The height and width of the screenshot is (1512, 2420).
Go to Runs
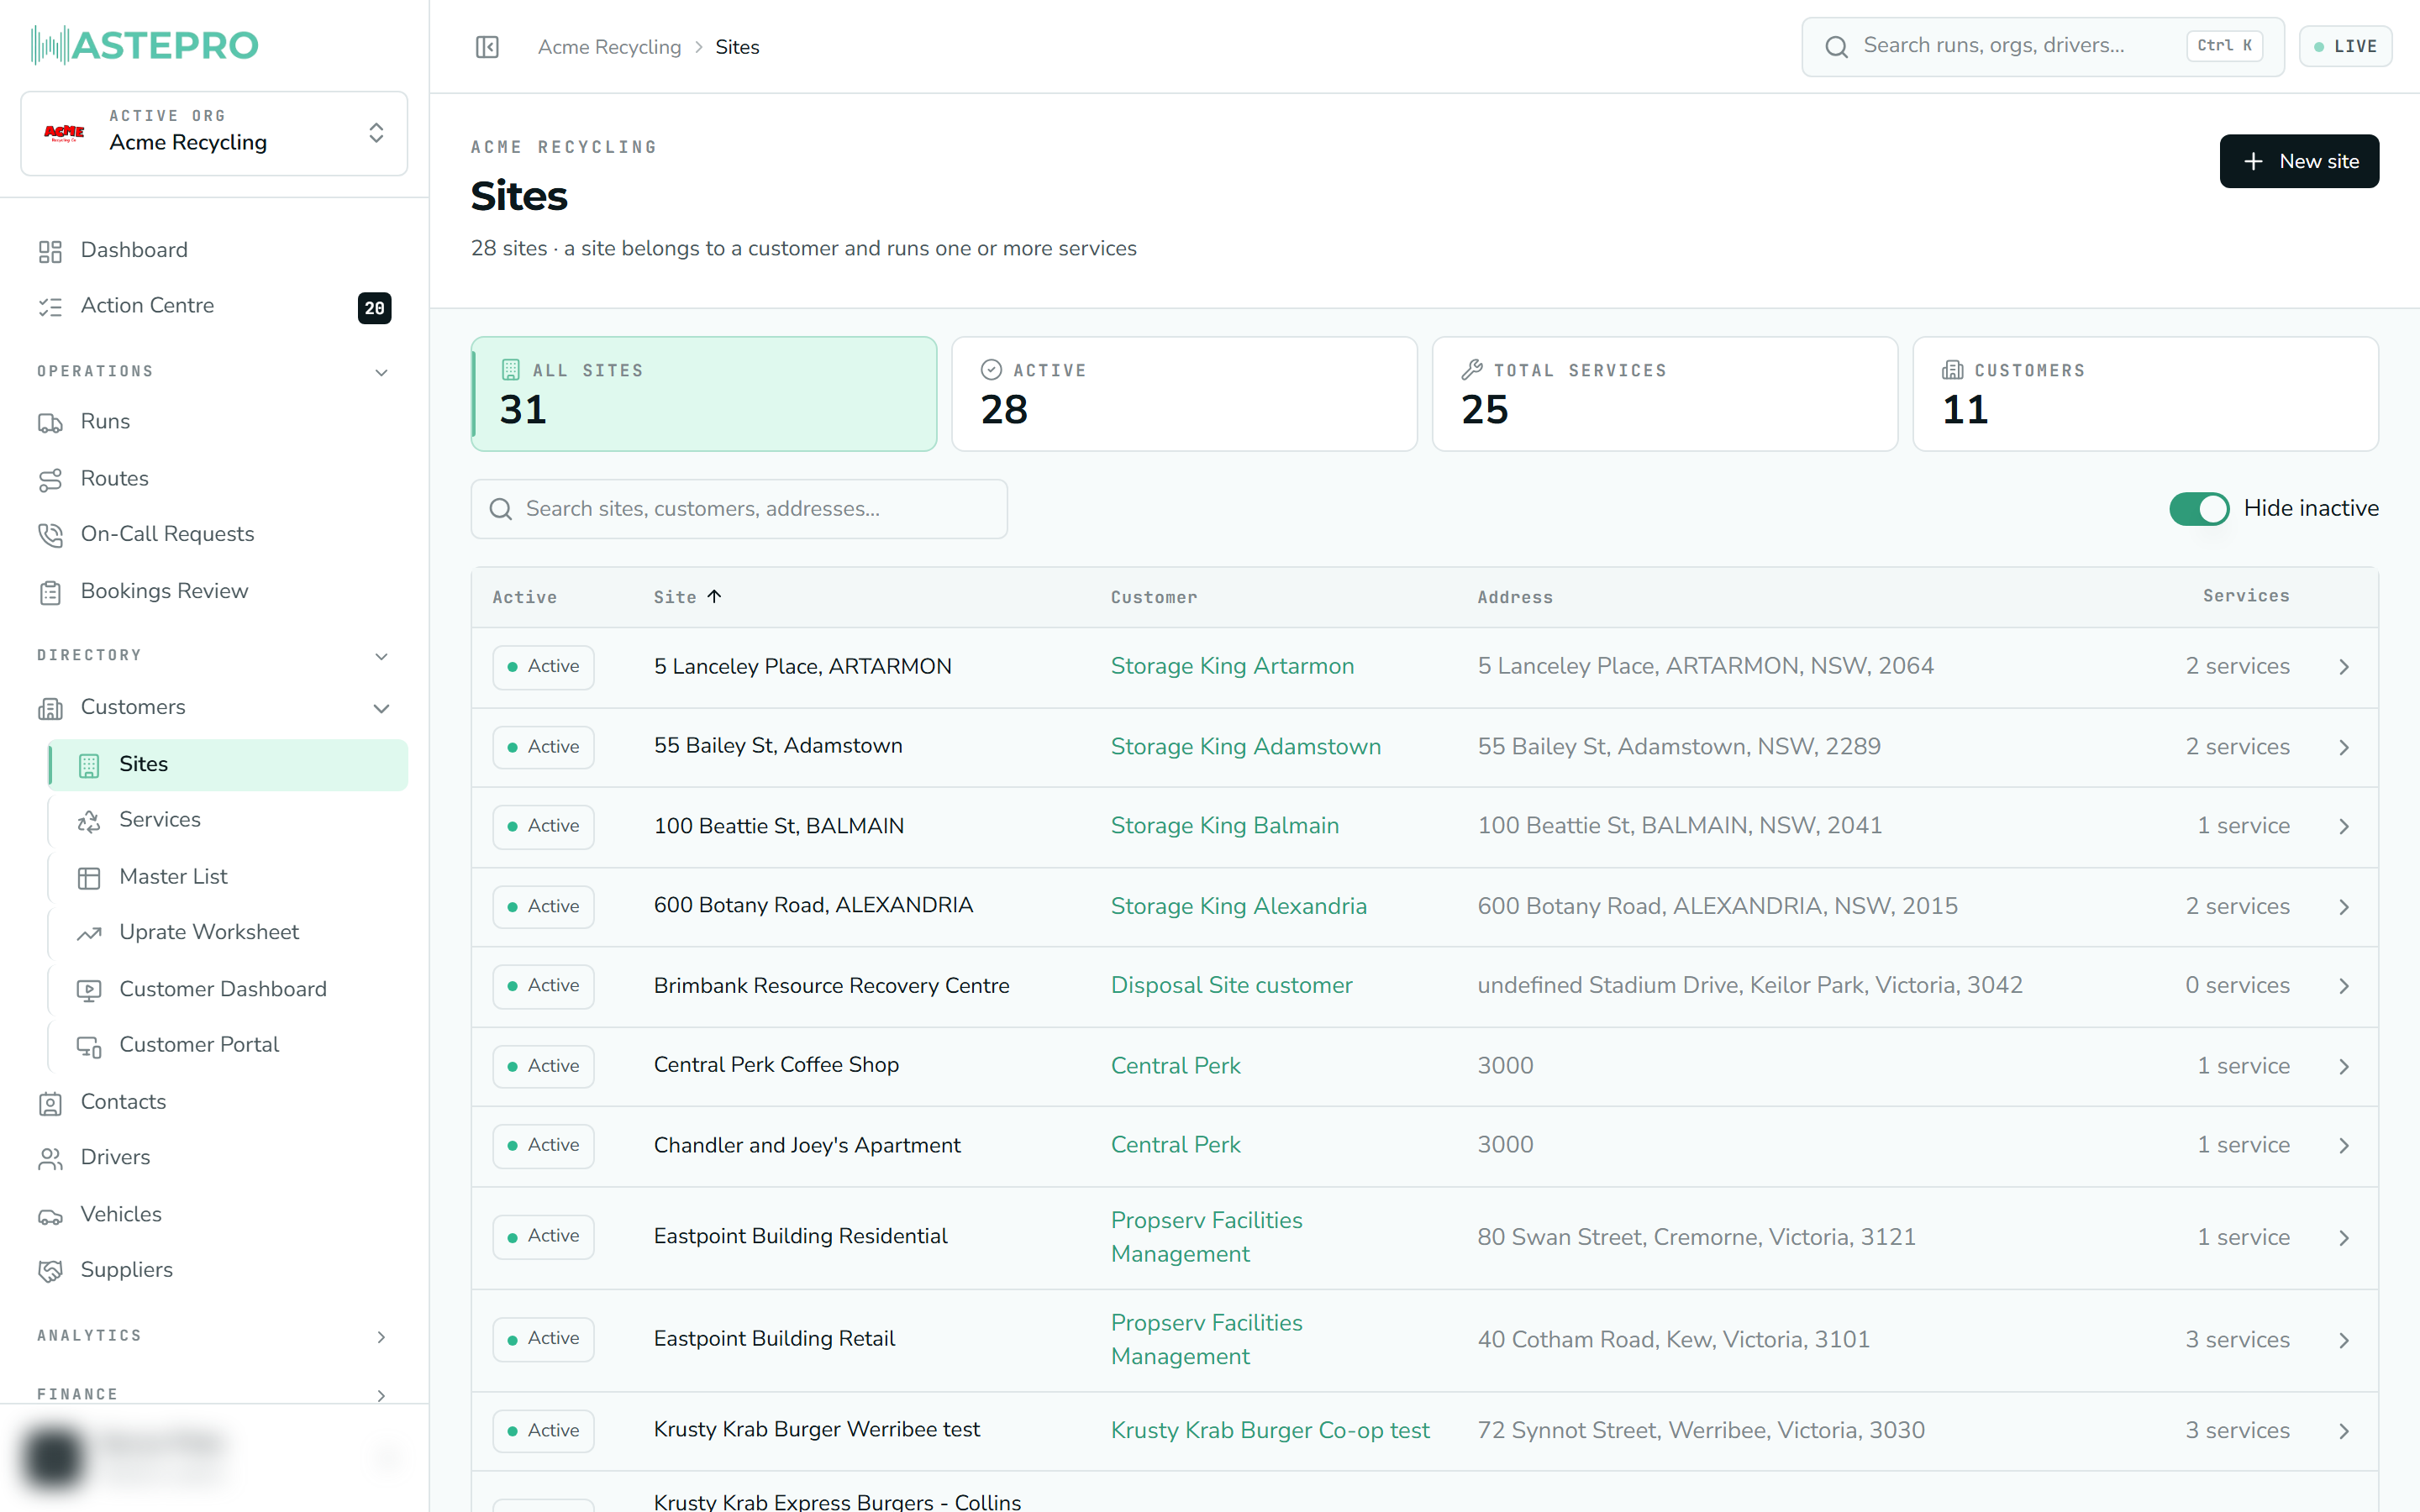click(x=105, y=422)
